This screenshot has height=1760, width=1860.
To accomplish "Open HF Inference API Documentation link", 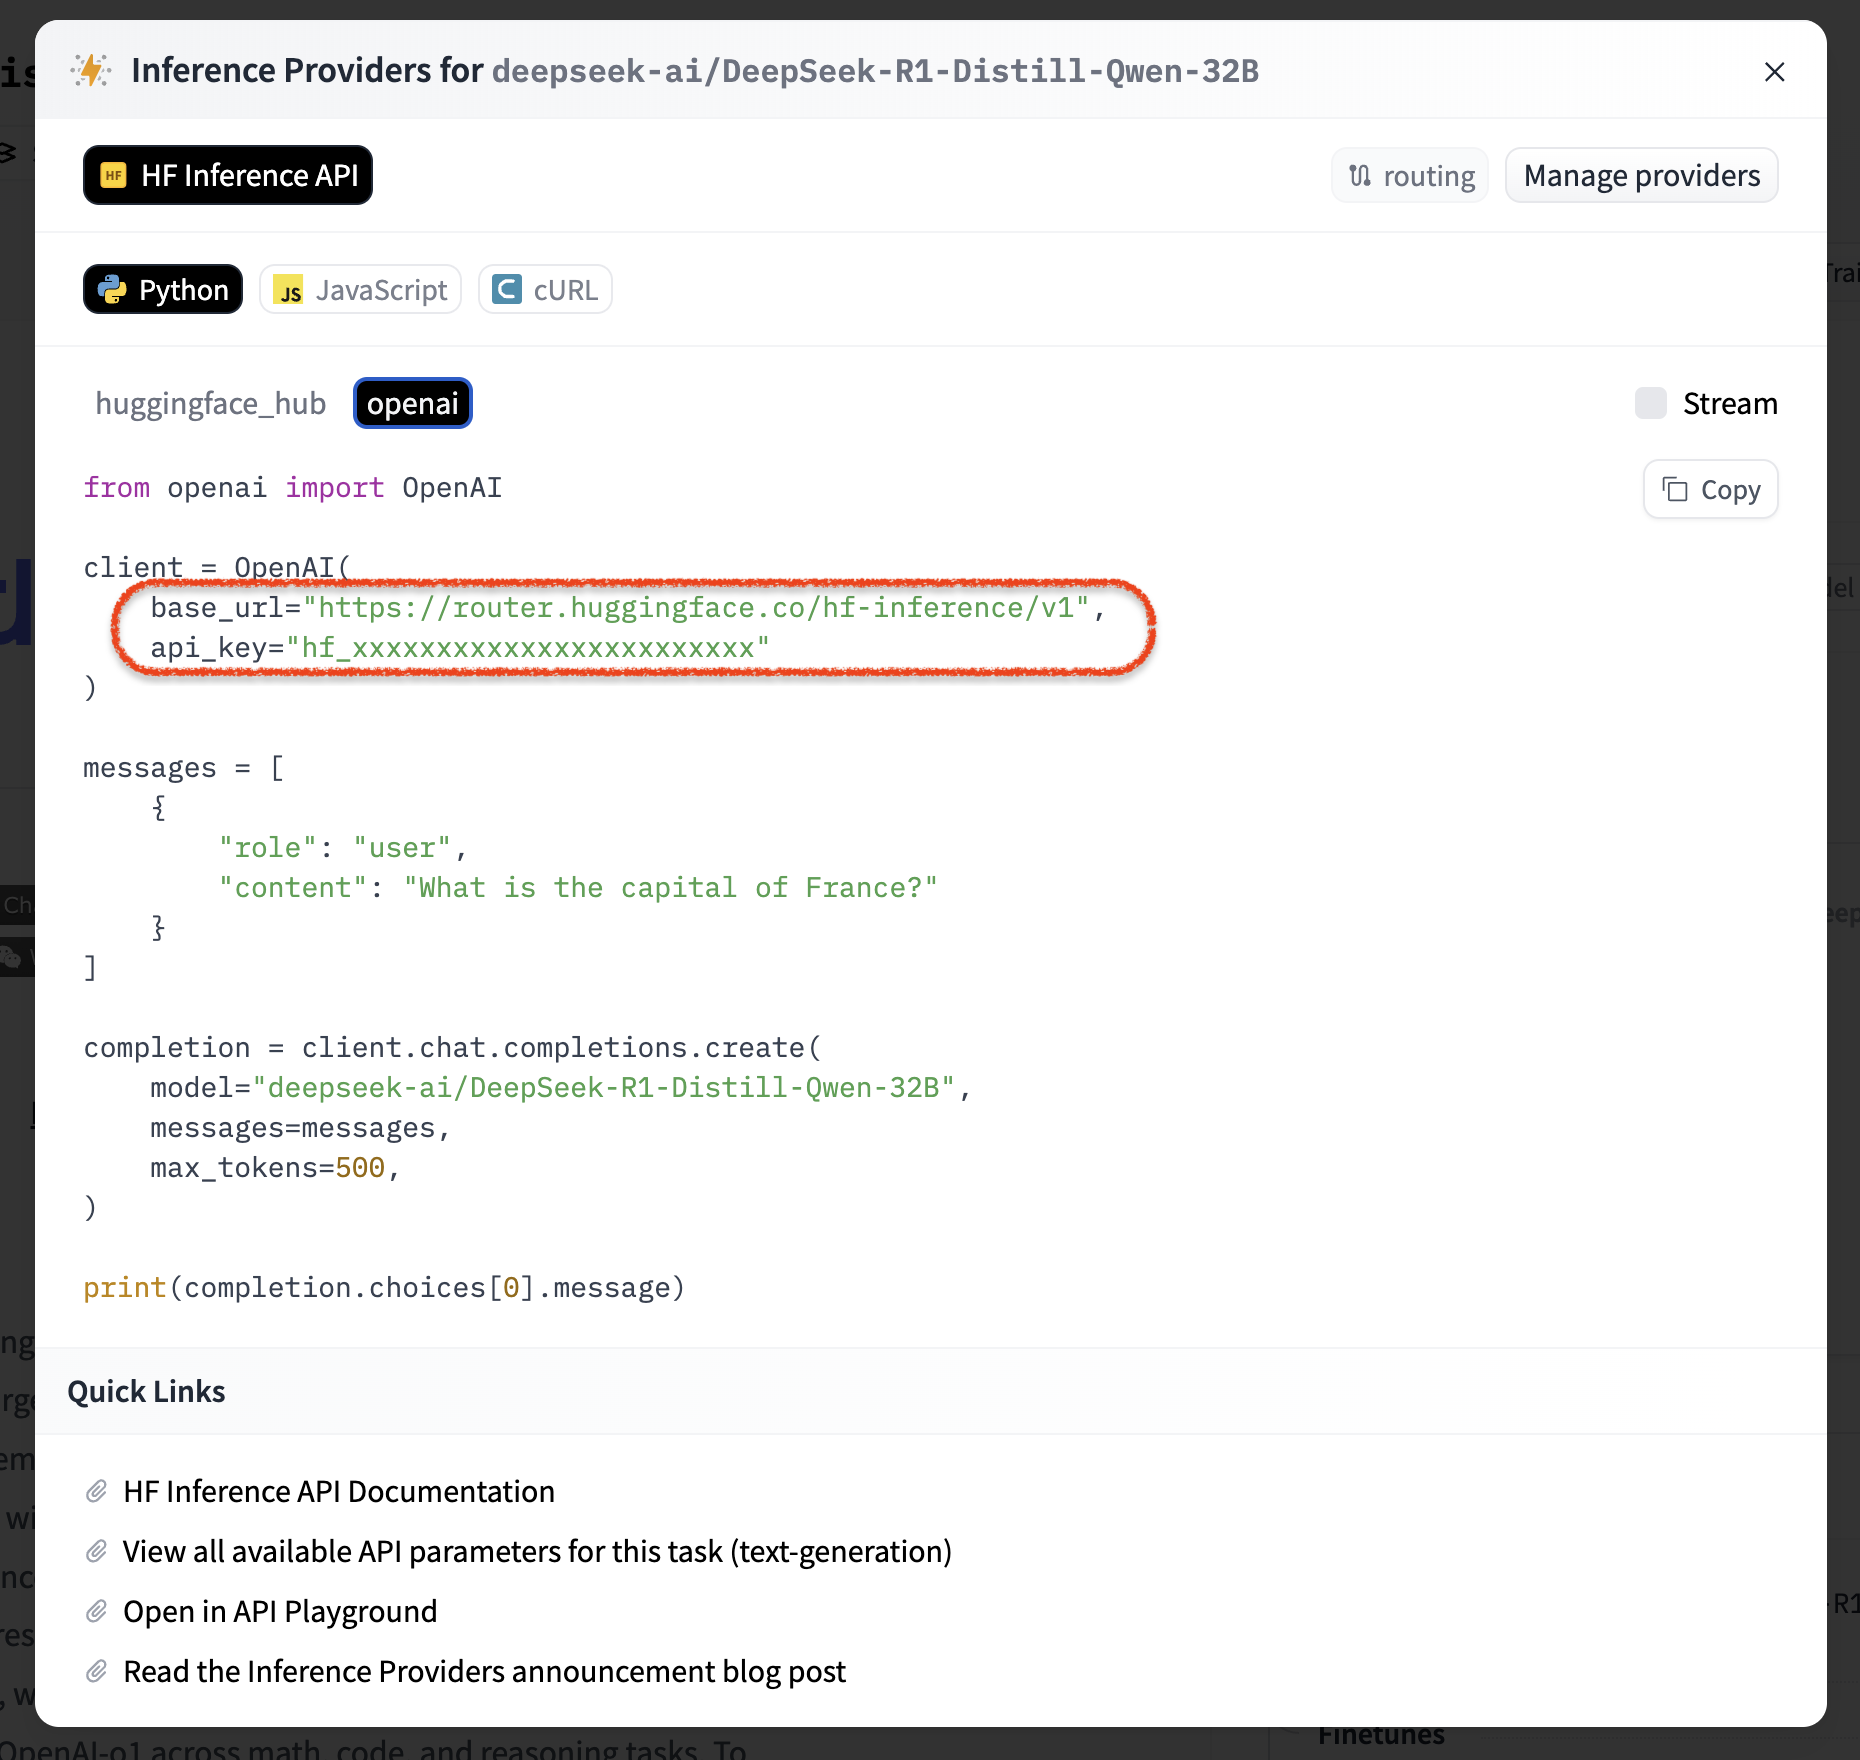I will click(338, 1492).
